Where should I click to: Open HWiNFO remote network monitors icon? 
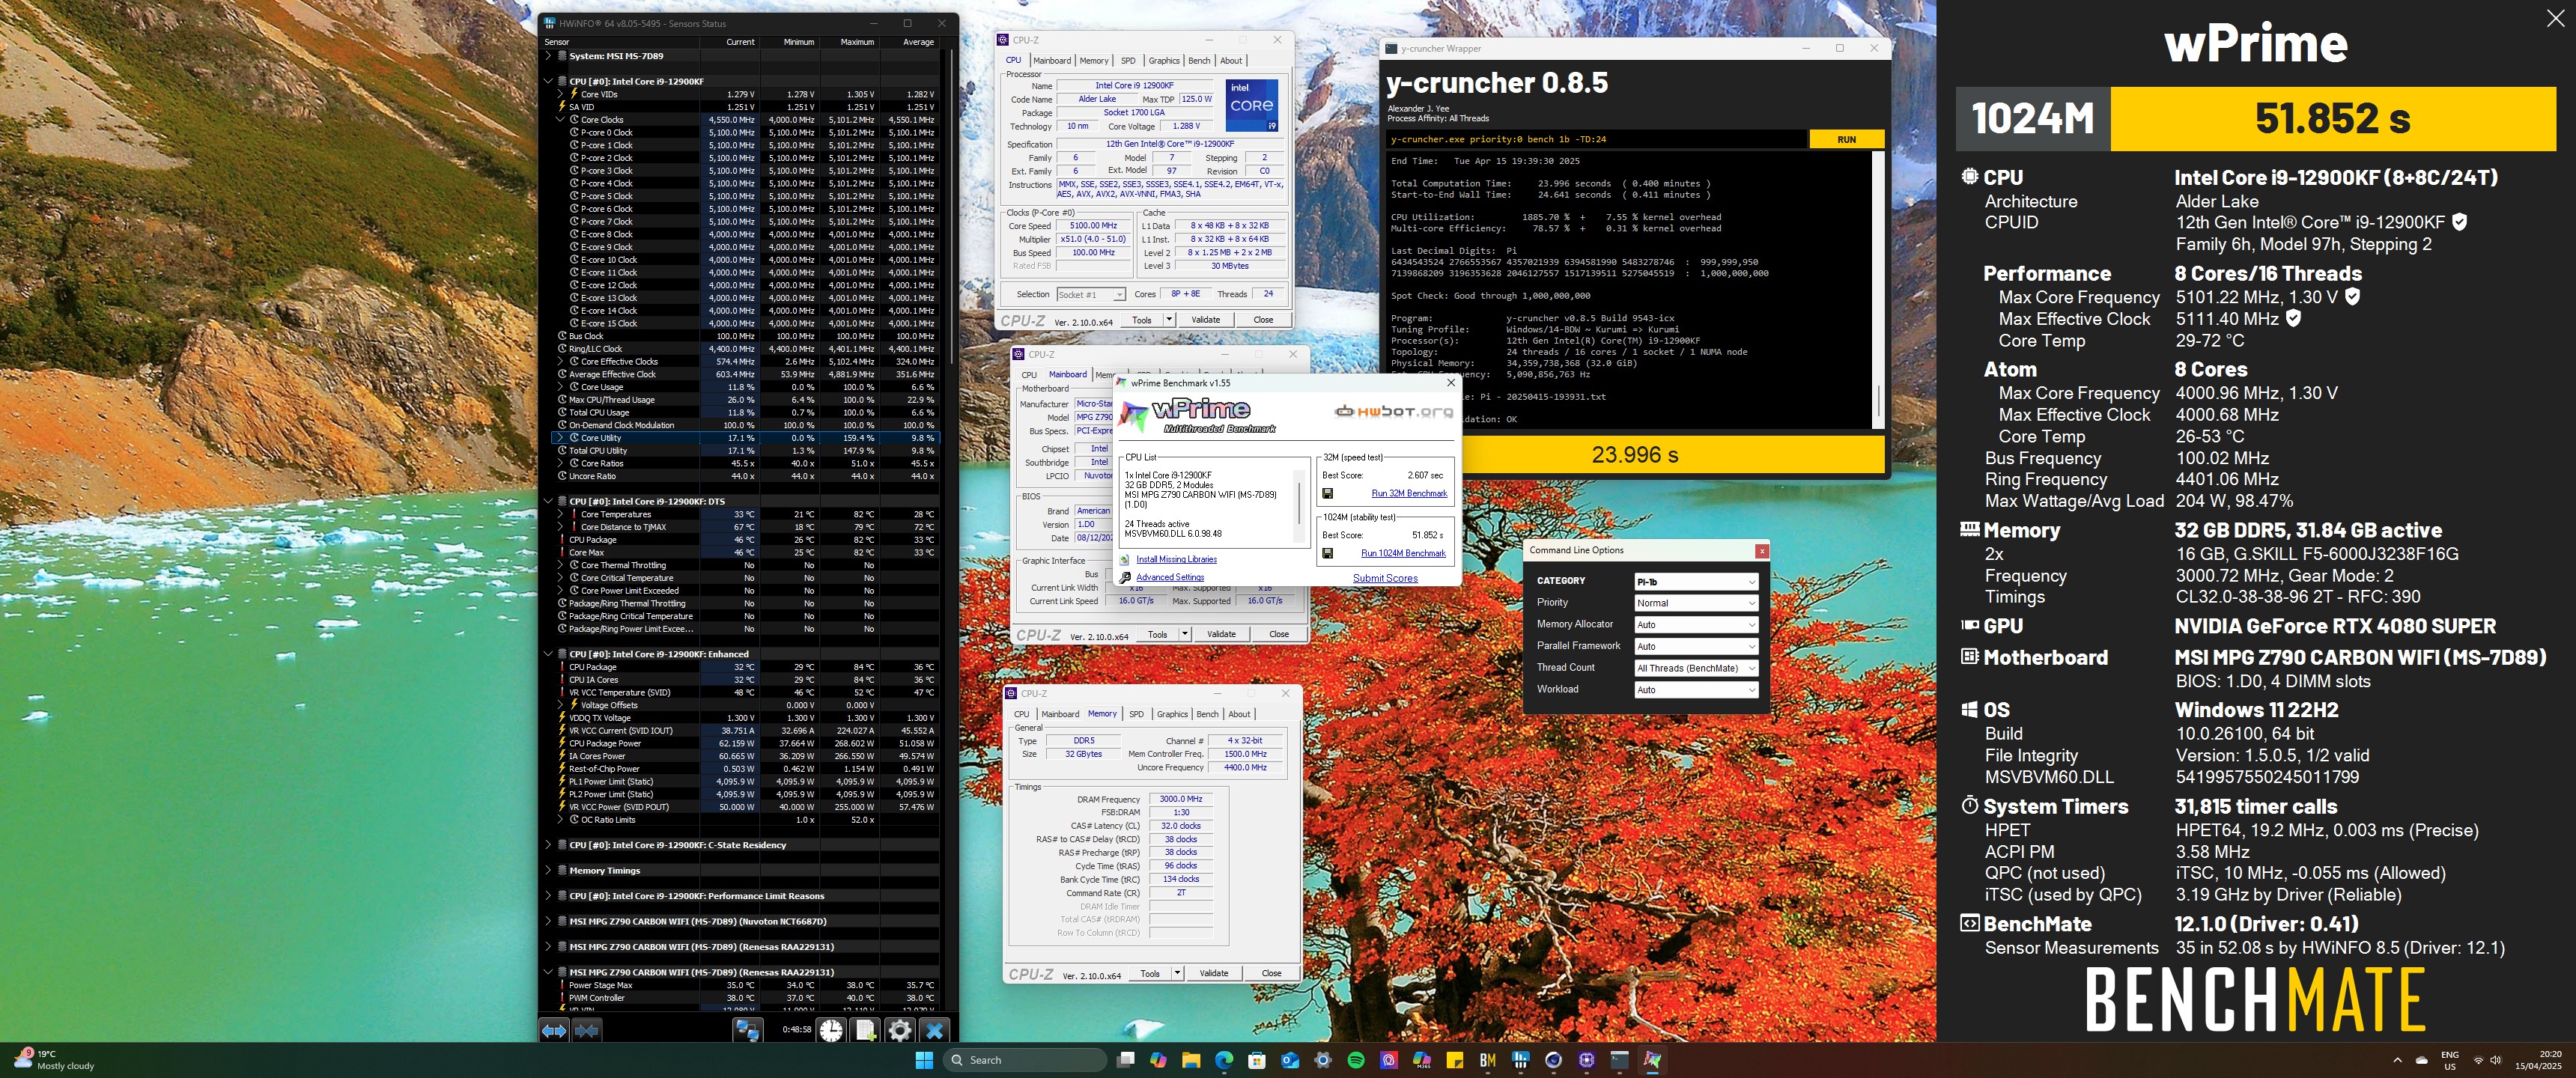(x=747, y=1030)
